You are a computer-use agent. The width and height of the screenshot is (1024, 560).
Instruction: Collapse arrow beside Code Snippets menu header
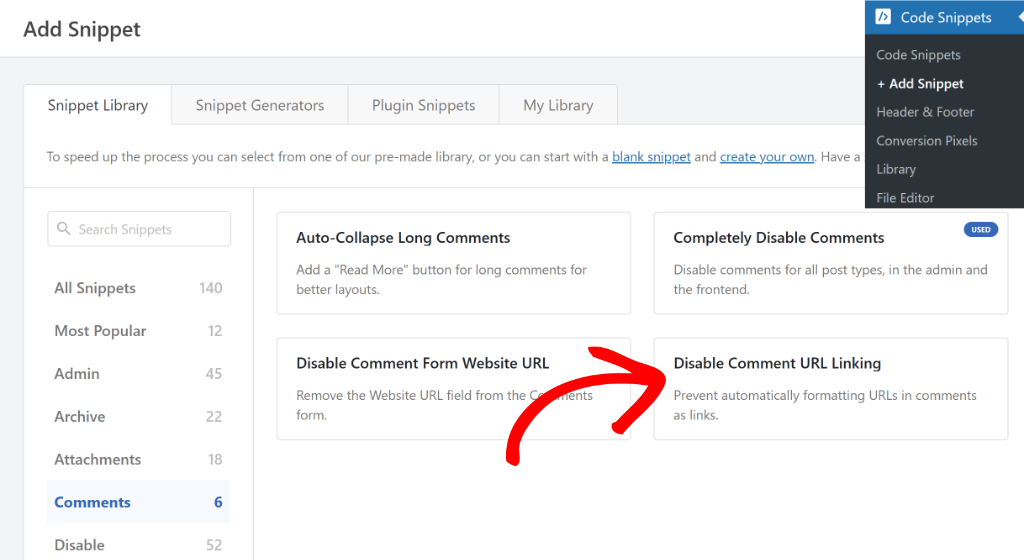[1020, 18]
